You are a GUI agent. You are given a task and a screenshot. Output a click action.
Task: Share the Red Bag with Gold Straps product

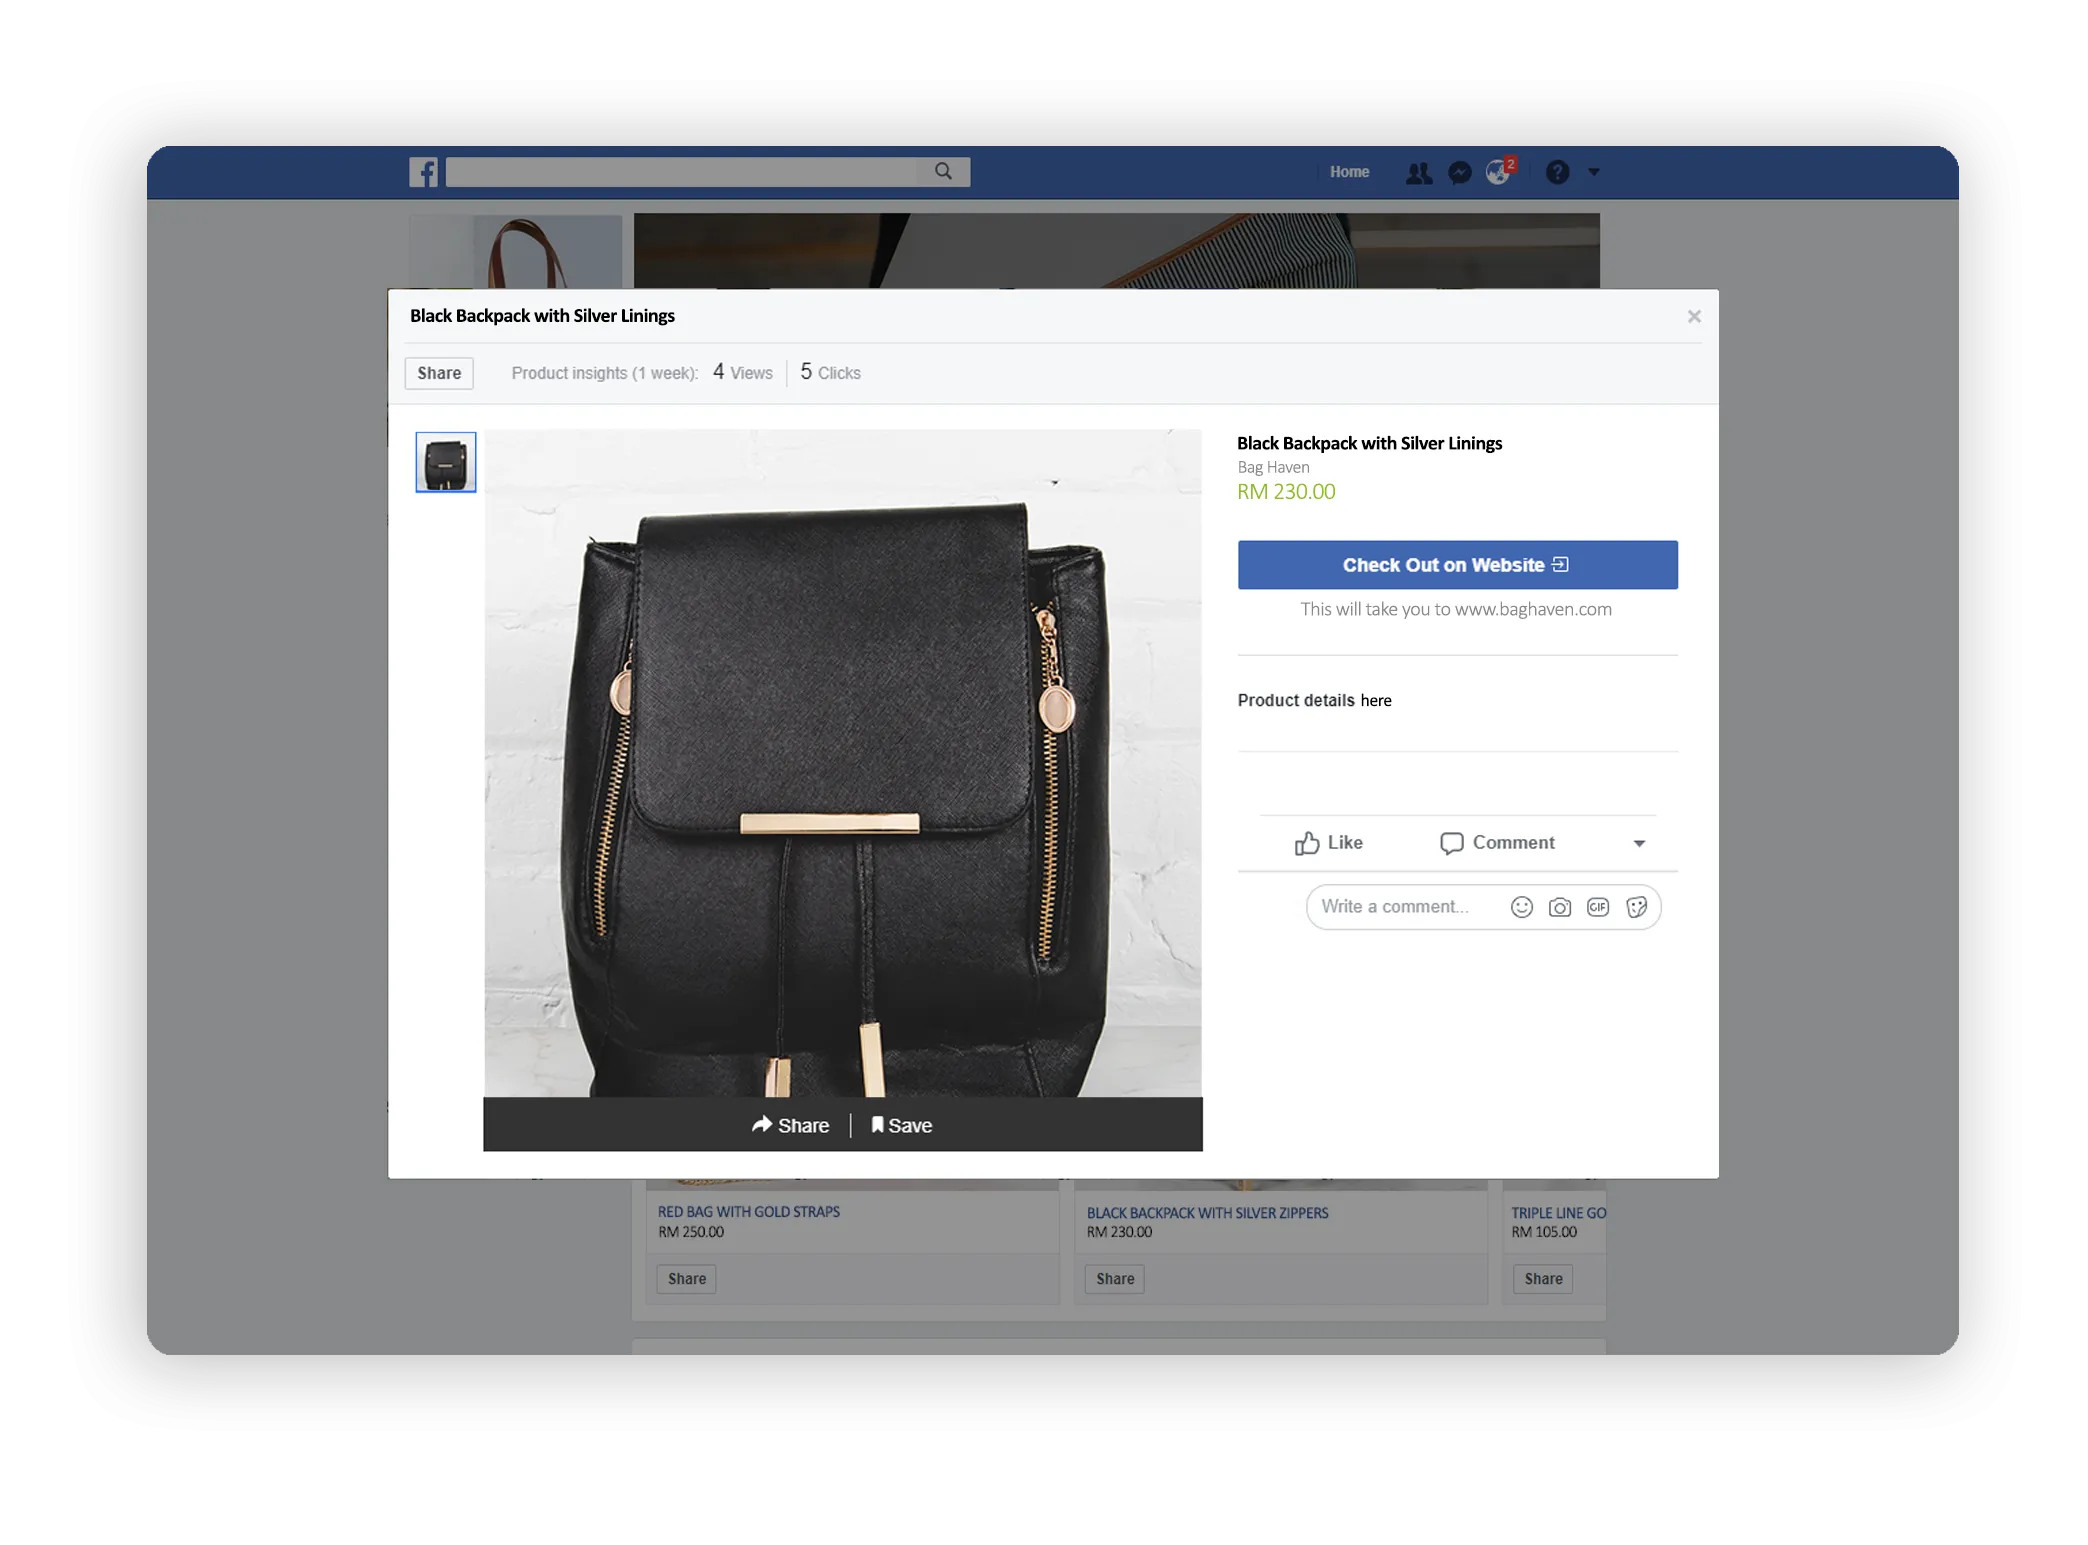[x=687, y=1279]
